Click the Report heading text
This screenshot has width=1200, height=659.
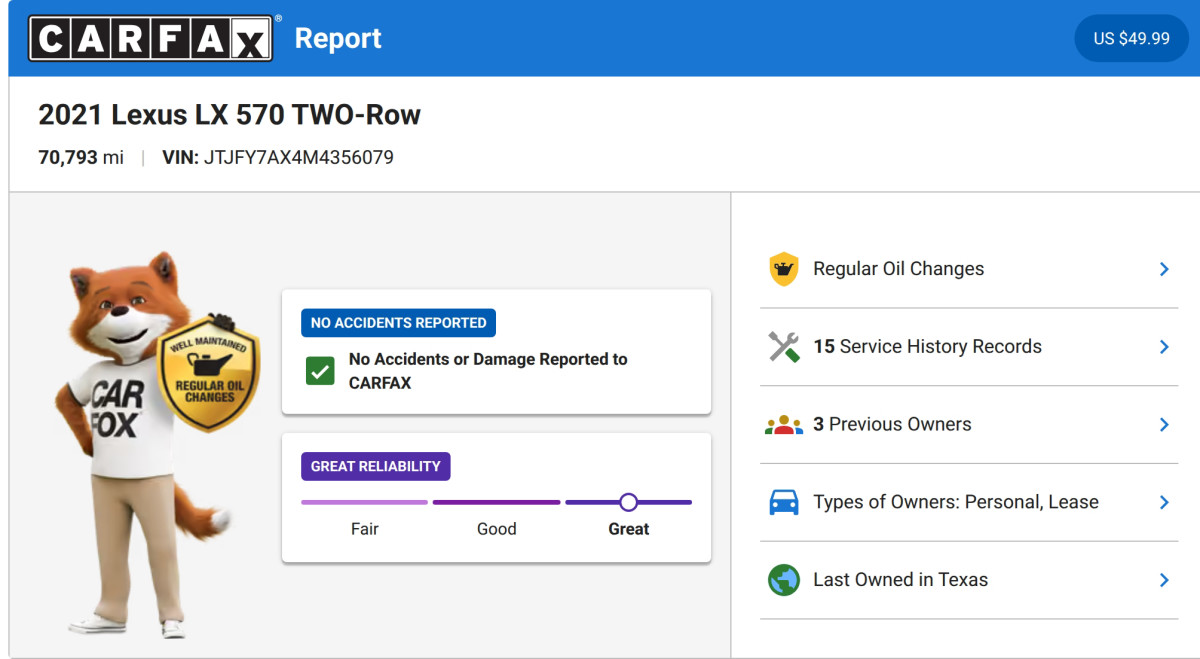pyautogui.click(x=338, y=39)
